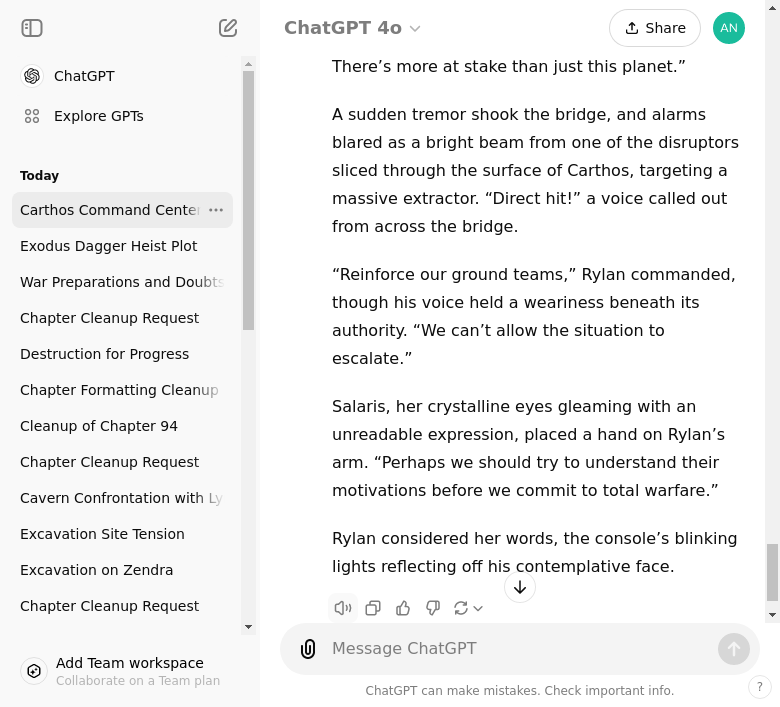Viewport: 780px width, 707px height.
Task: Mark the response with thumbs down
Action: (x=433, y=608)
